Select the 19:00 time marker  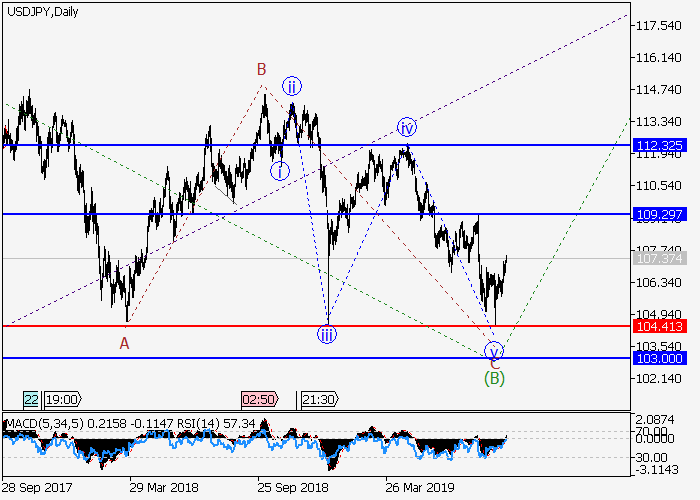point(56,399)
